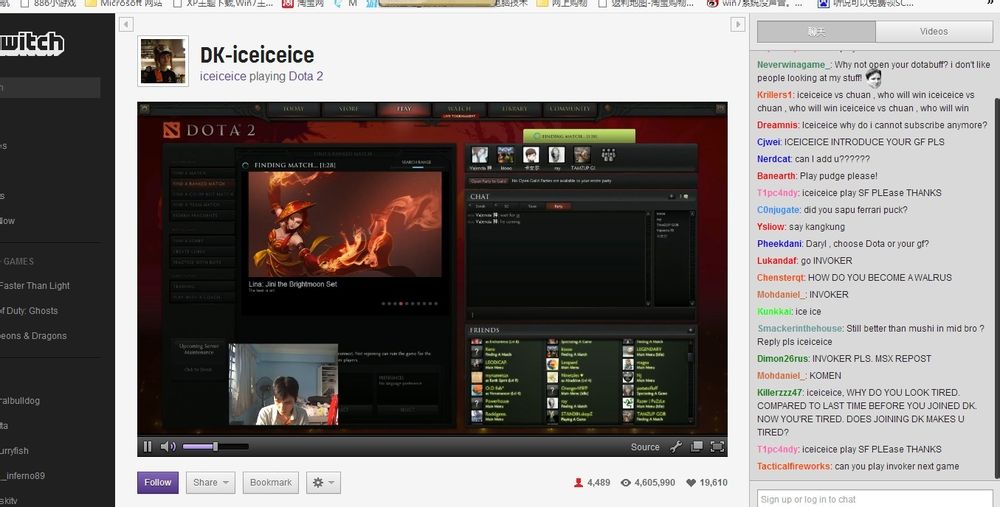Open video options wrench icon
Image resolution: width=1000 pixels, height=507 pixels.
click(676, 446)
